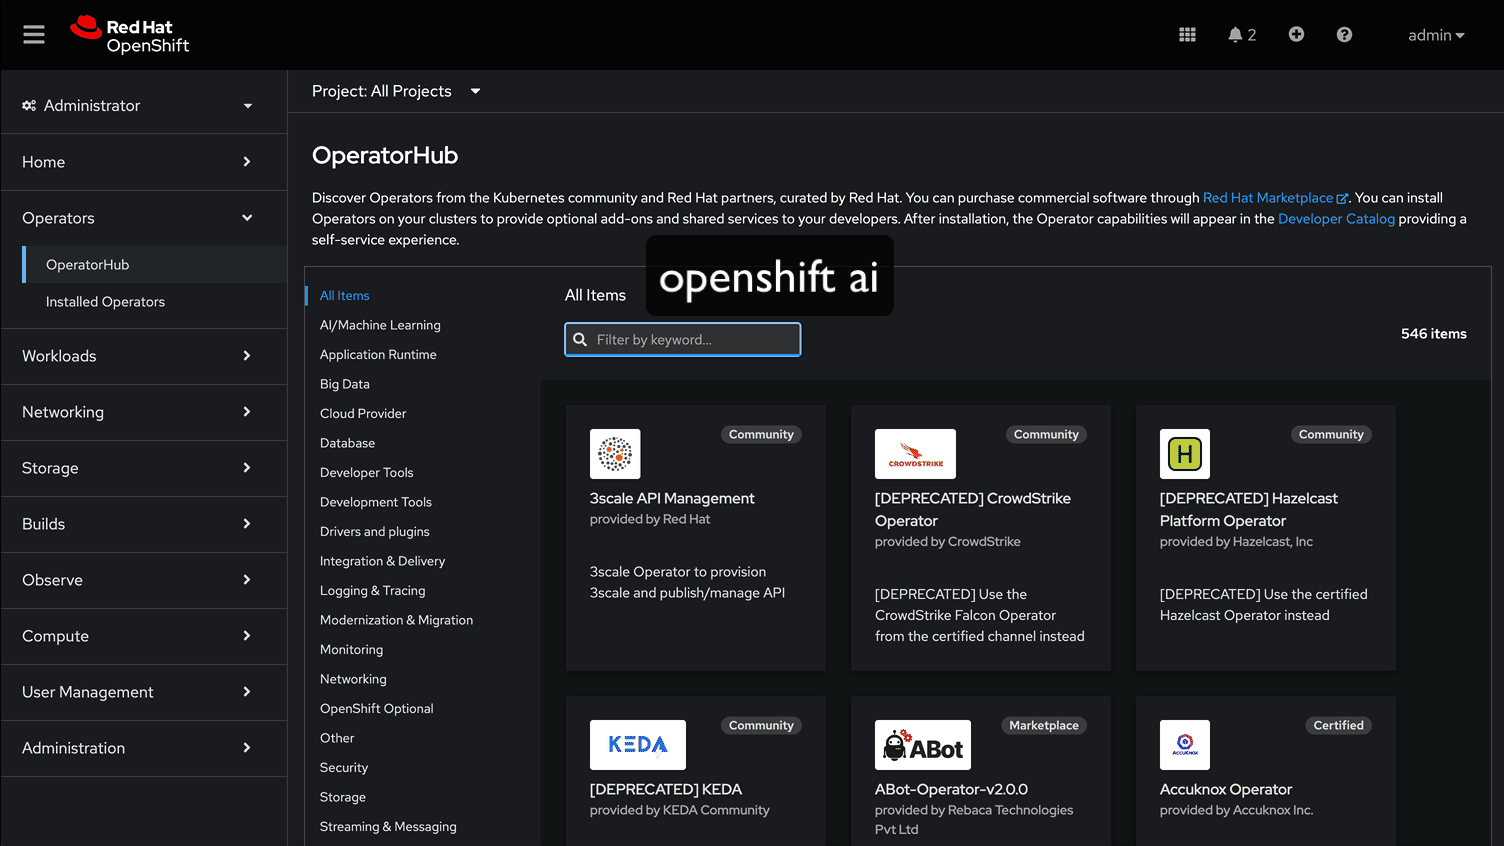The image size is (1504, 846).
Task: Select OperatorHub in the sidebar
Action: [x=154, y=265]
